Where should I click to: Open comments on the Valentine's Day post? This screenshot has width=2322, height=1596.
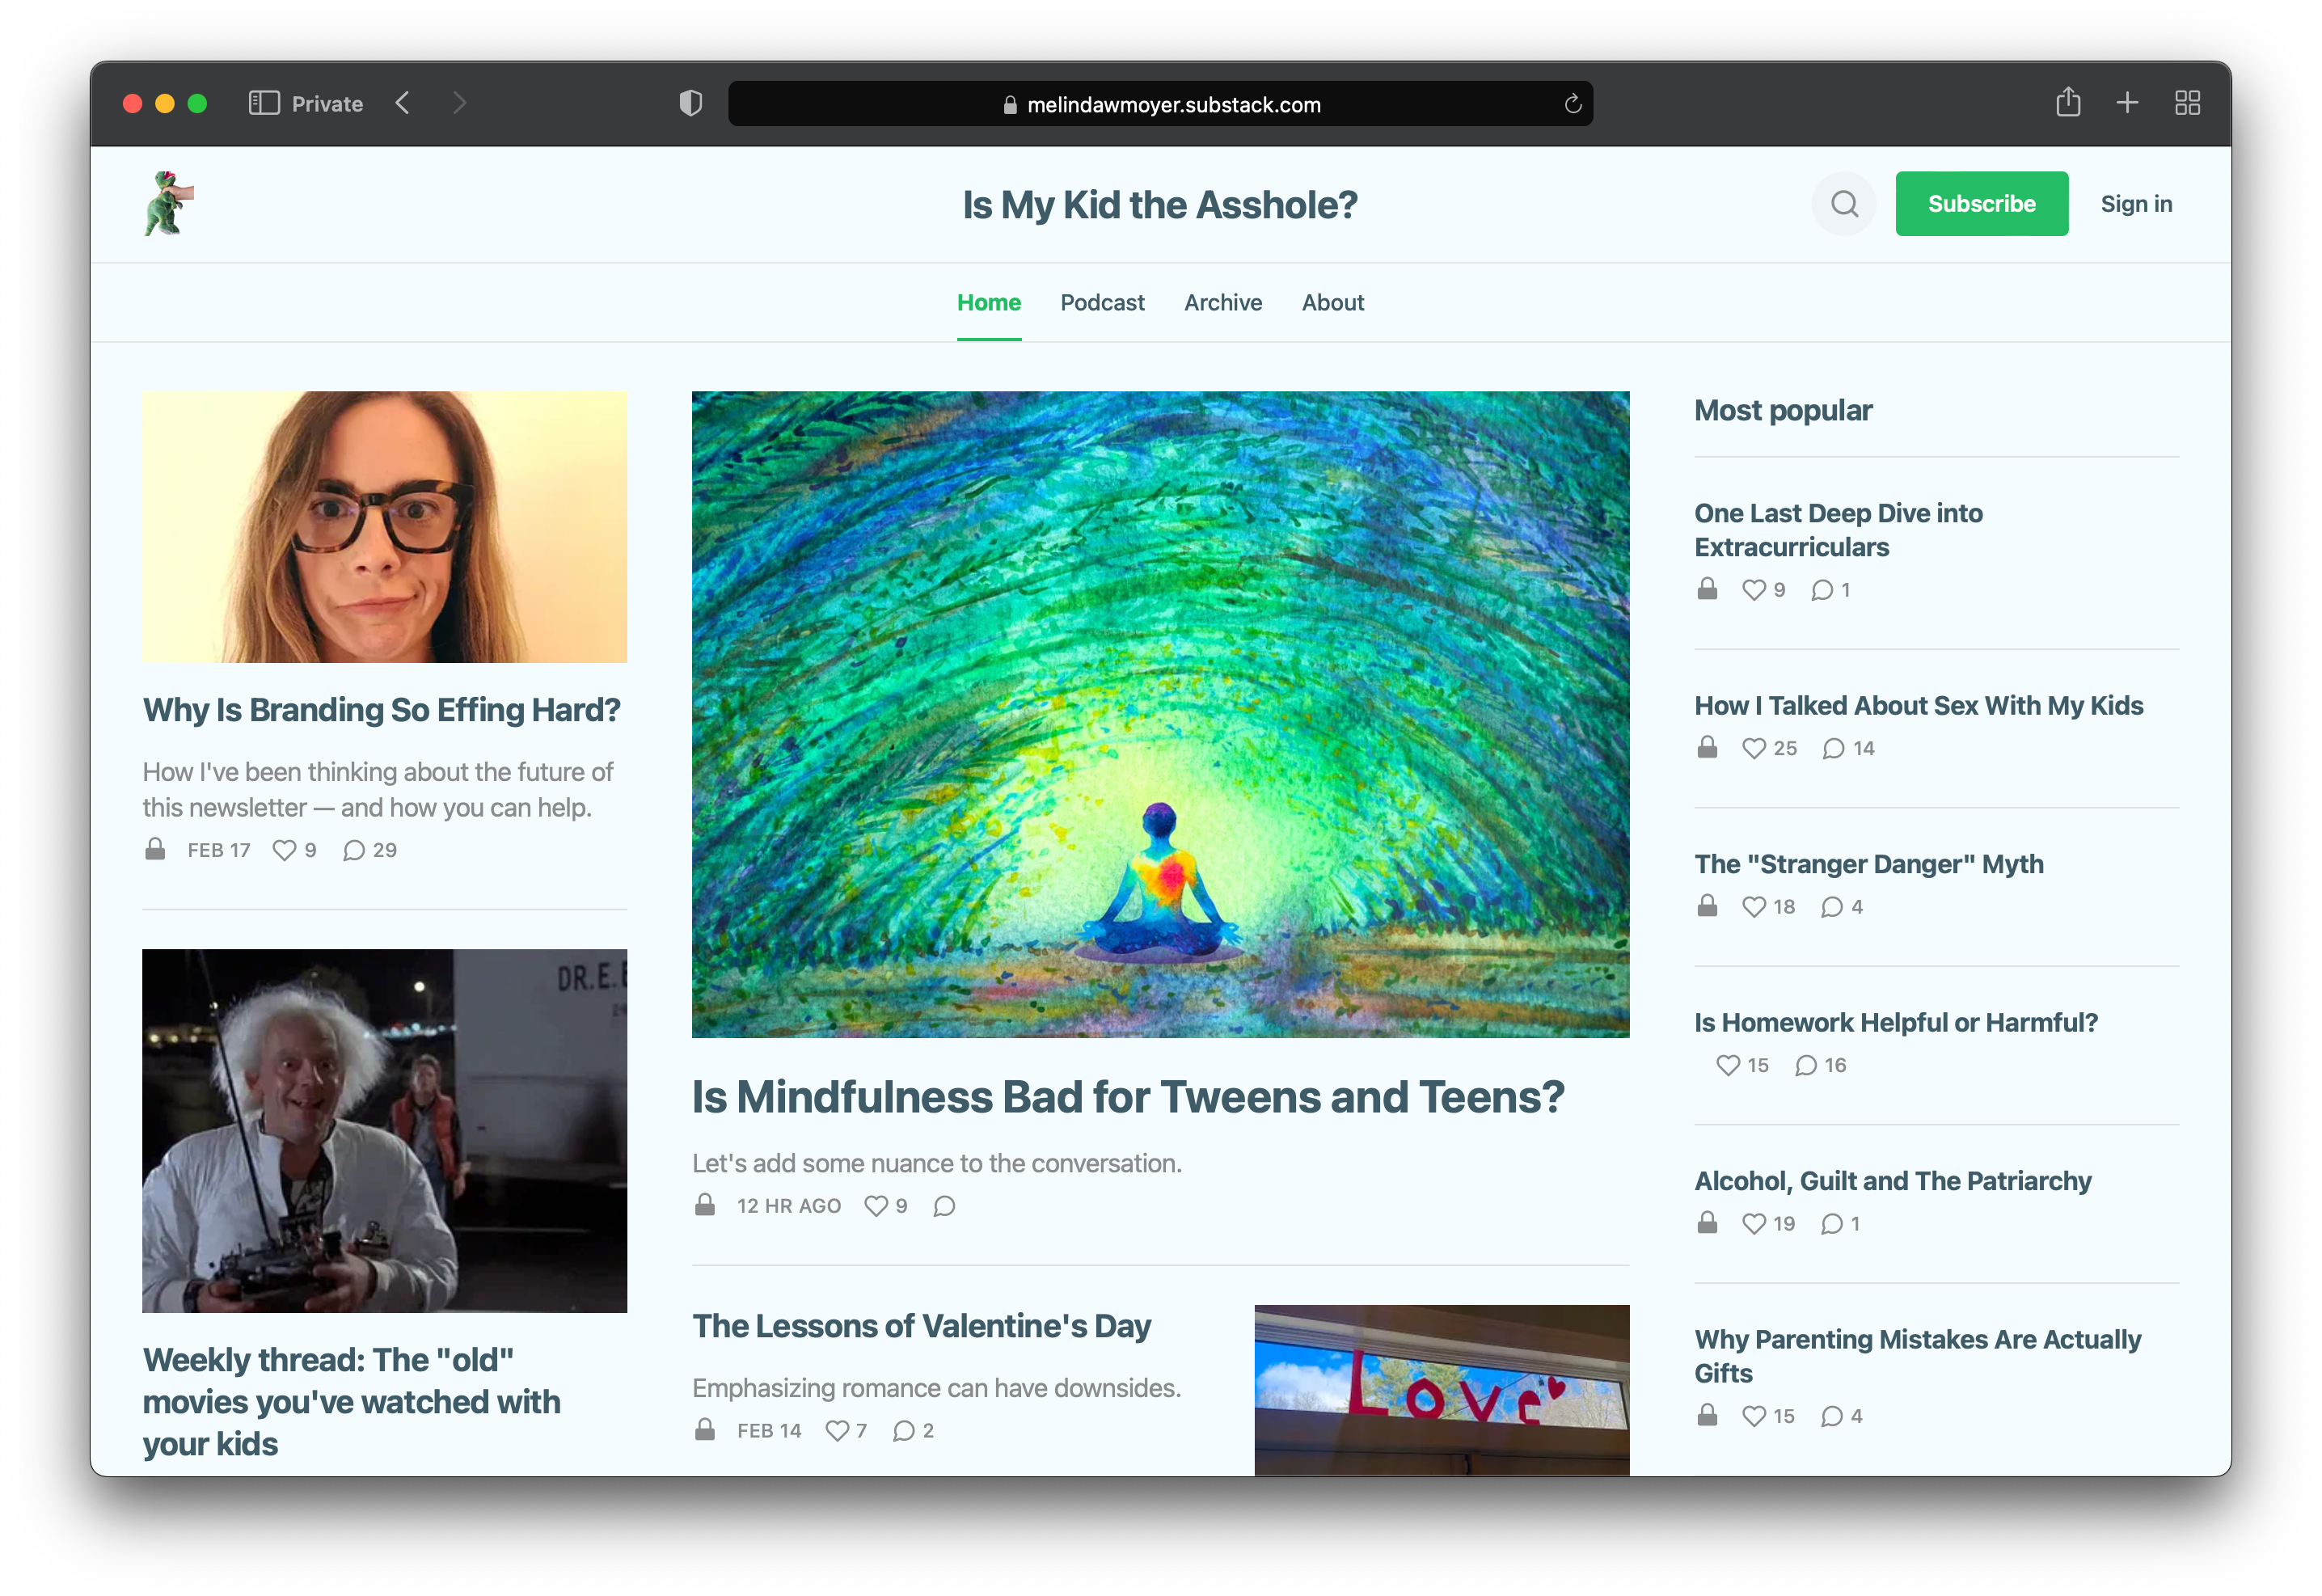[x=912, y=1431]
